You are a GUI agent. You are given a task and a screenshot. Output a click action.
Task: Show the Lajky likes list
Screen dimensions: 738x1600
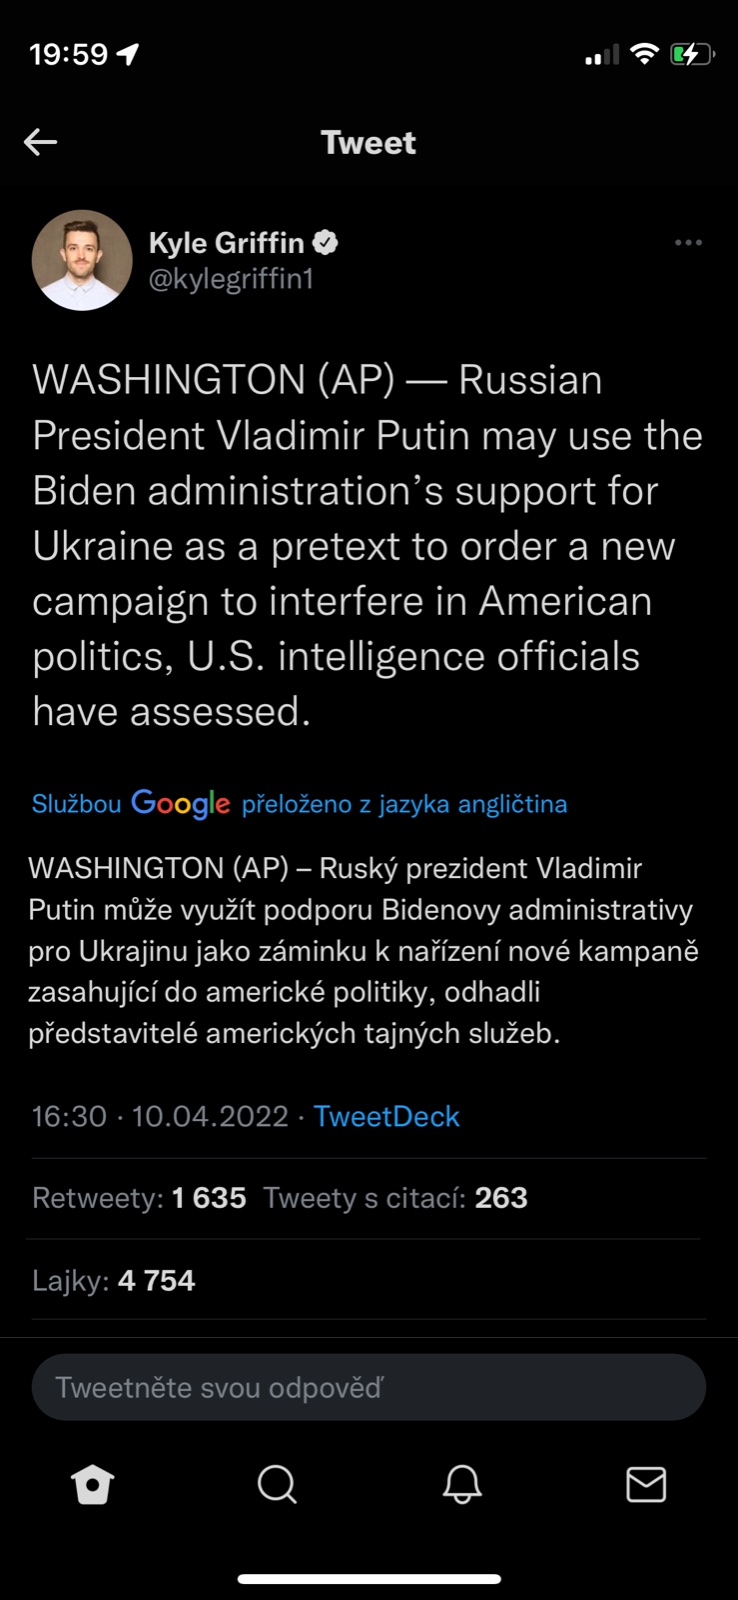(113, 1280)
